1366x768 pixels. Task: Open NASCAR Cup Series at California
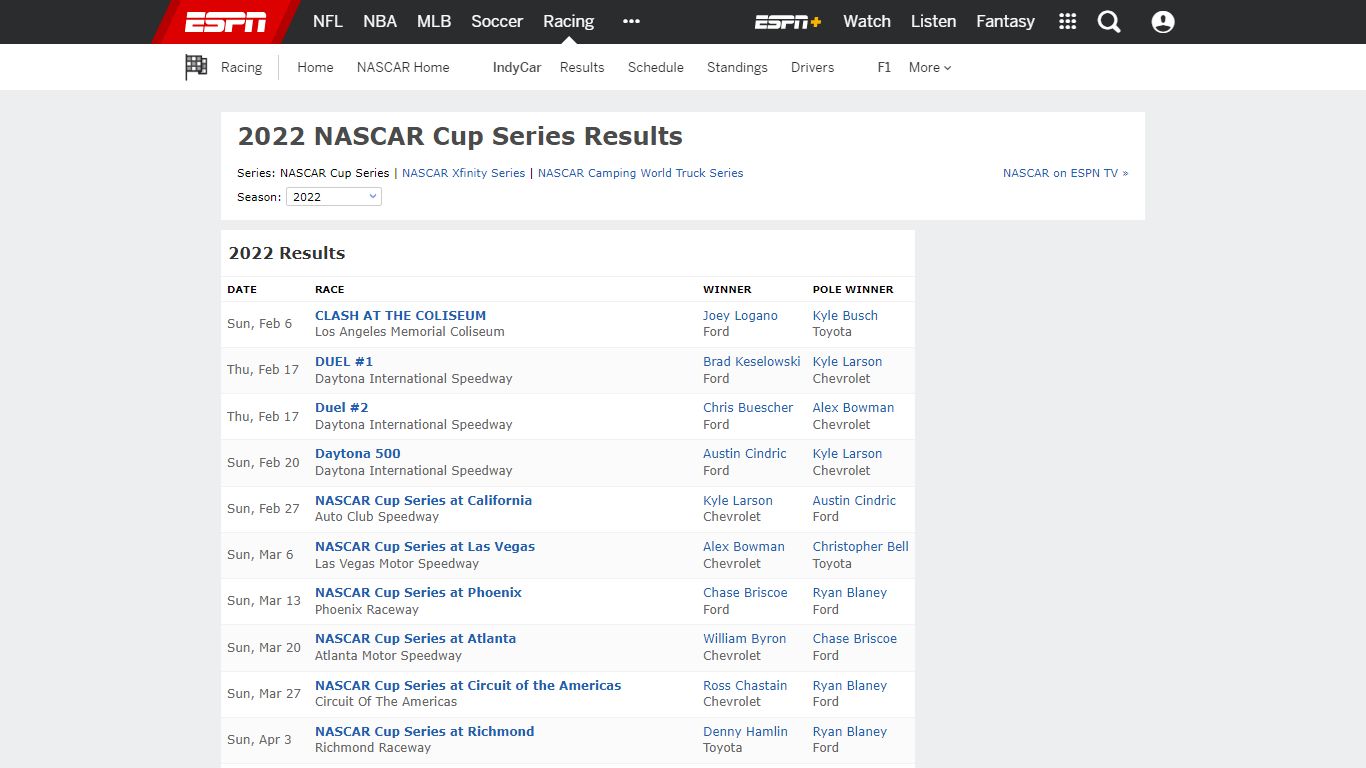click(x=423, y=500)
